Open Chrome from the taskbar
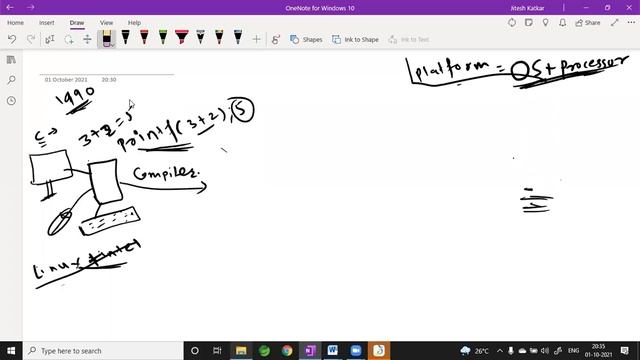Viewport: 640px width, 360px height. click(287, 351)
